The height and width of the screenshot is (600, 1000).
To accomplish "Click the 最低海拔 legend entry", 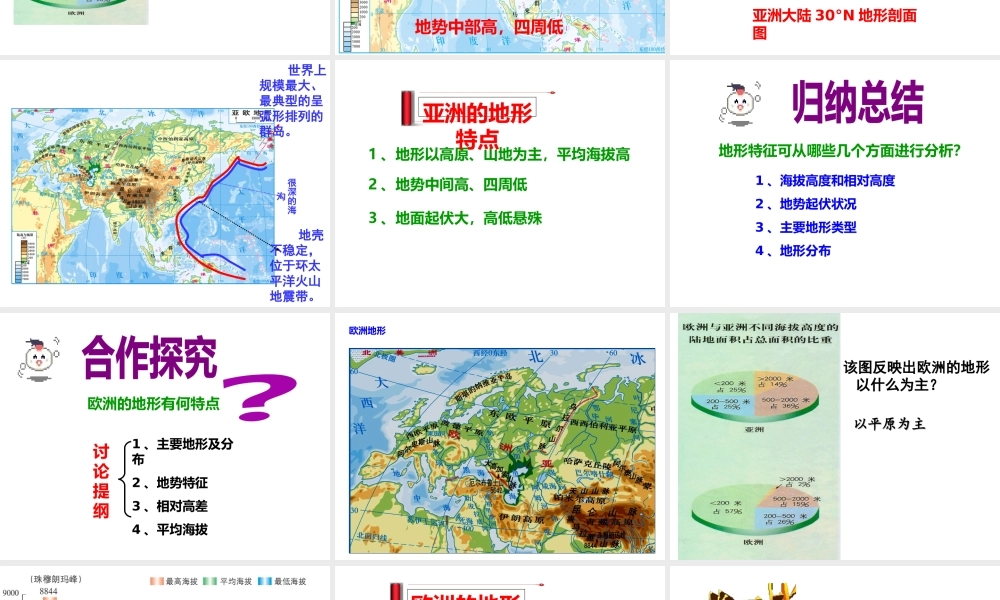I will coord(282,582).
